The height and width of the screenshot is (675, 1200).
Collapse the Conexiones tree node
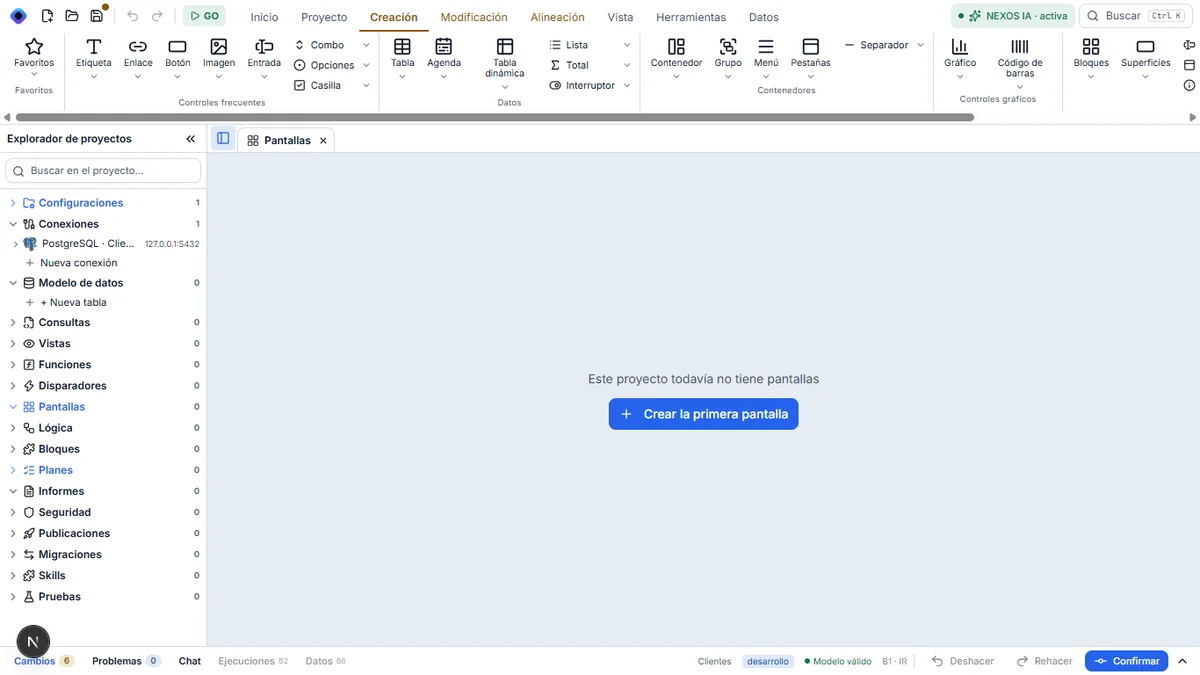13,224
